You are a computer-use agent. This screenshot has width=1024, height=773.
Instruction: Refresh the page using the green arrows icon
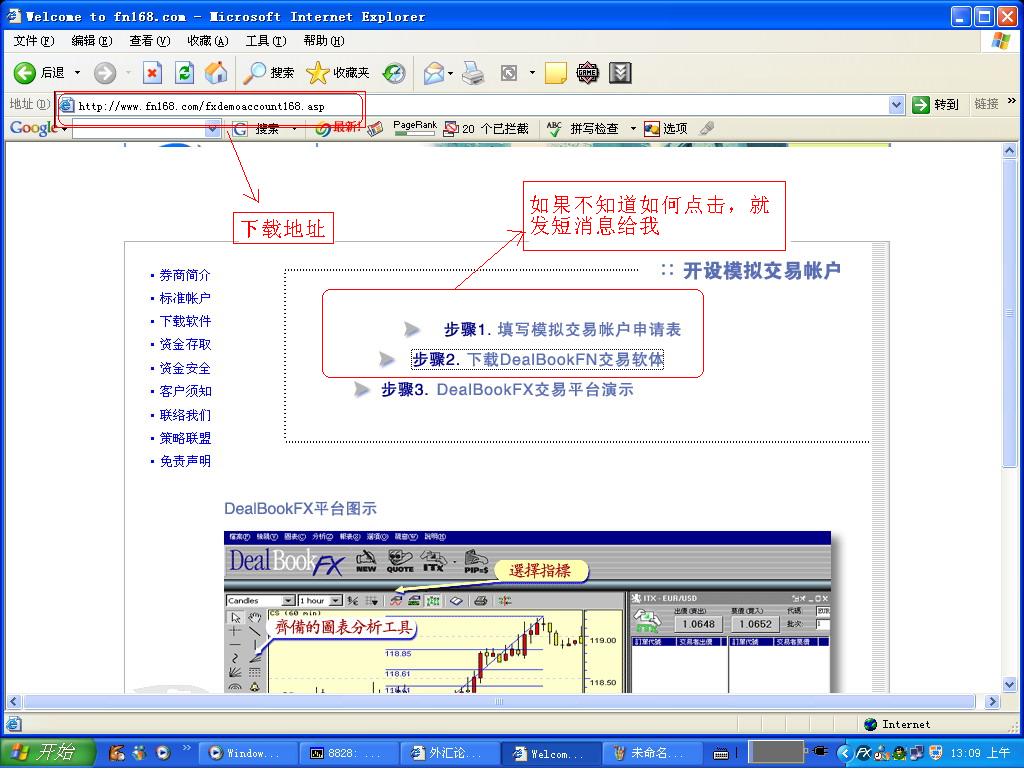click(x=185, y=72)
